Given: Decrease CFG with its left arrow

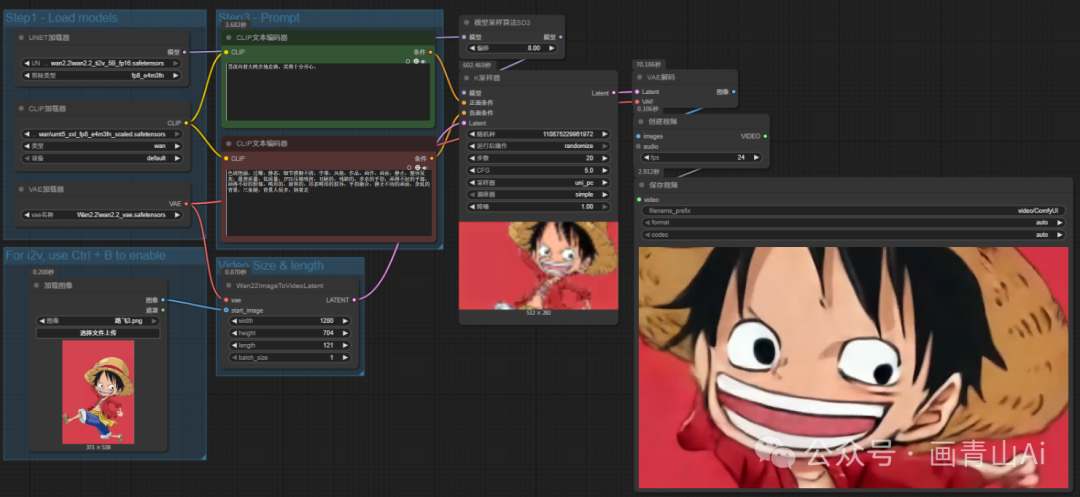Looking at the screenshot, I should [471, 171].
